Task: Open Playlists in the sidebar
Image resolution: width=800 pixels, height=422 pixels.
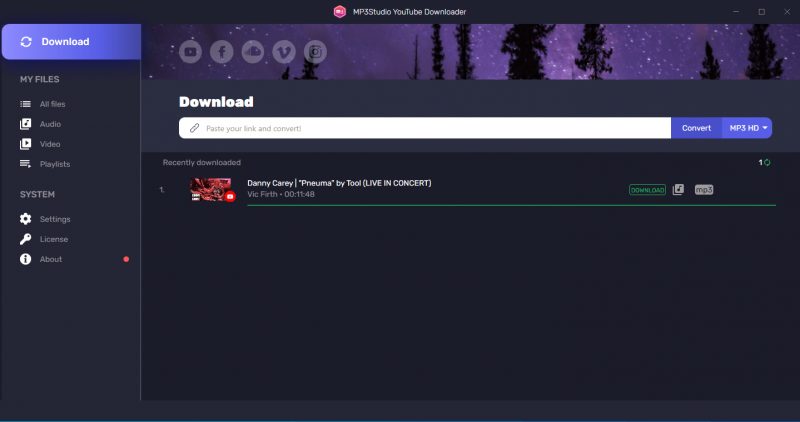Action: [54, 164]
